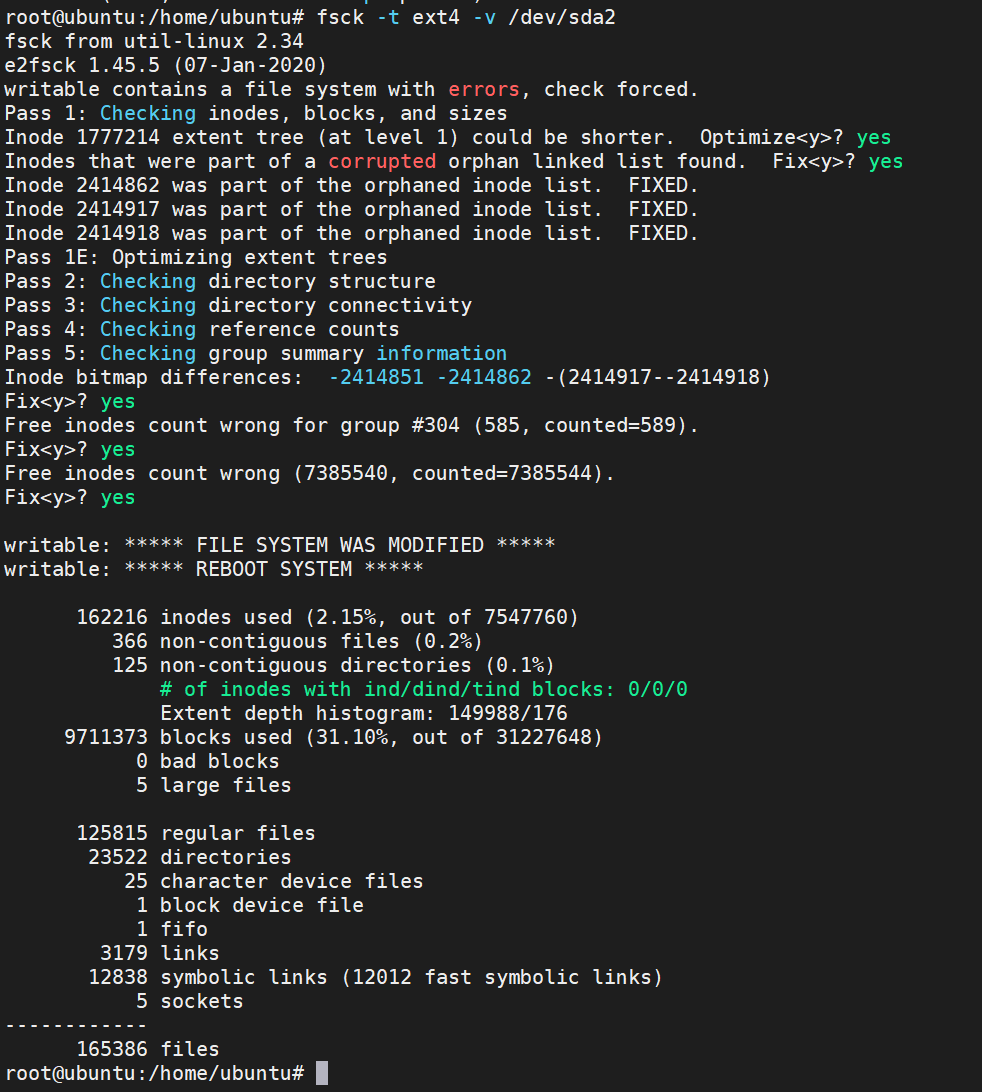Click the "12838 symbolic links" line
The width and height of the screenshot is (982, 1092).
[x=208, y=977]
